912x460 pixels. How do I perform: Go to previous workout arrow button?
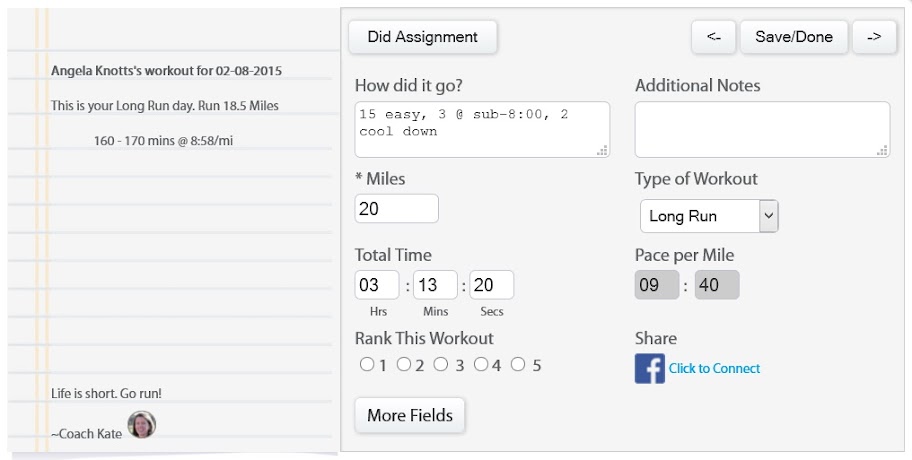click(x=713, y=37)
